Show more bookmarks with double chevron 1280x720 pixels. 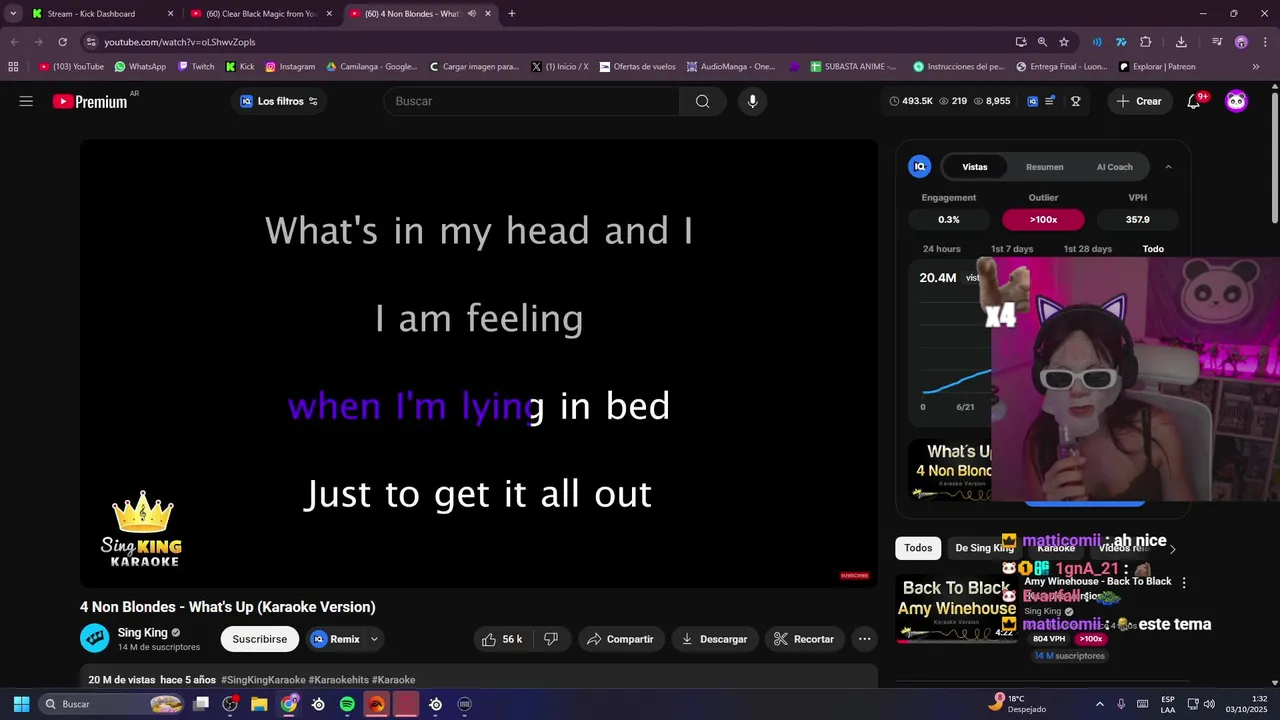pos(1256,67)
